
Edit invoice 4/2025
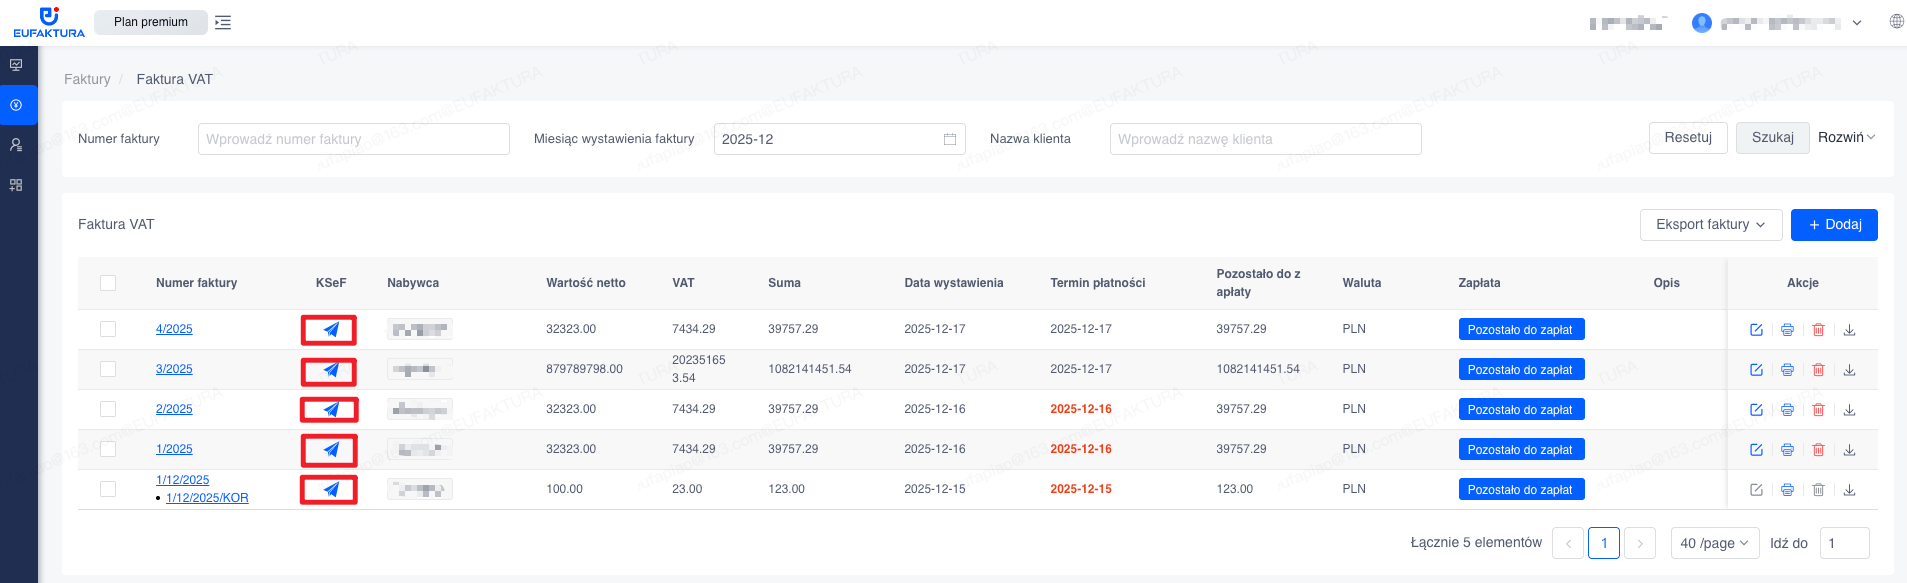(x=1756, y=330)
